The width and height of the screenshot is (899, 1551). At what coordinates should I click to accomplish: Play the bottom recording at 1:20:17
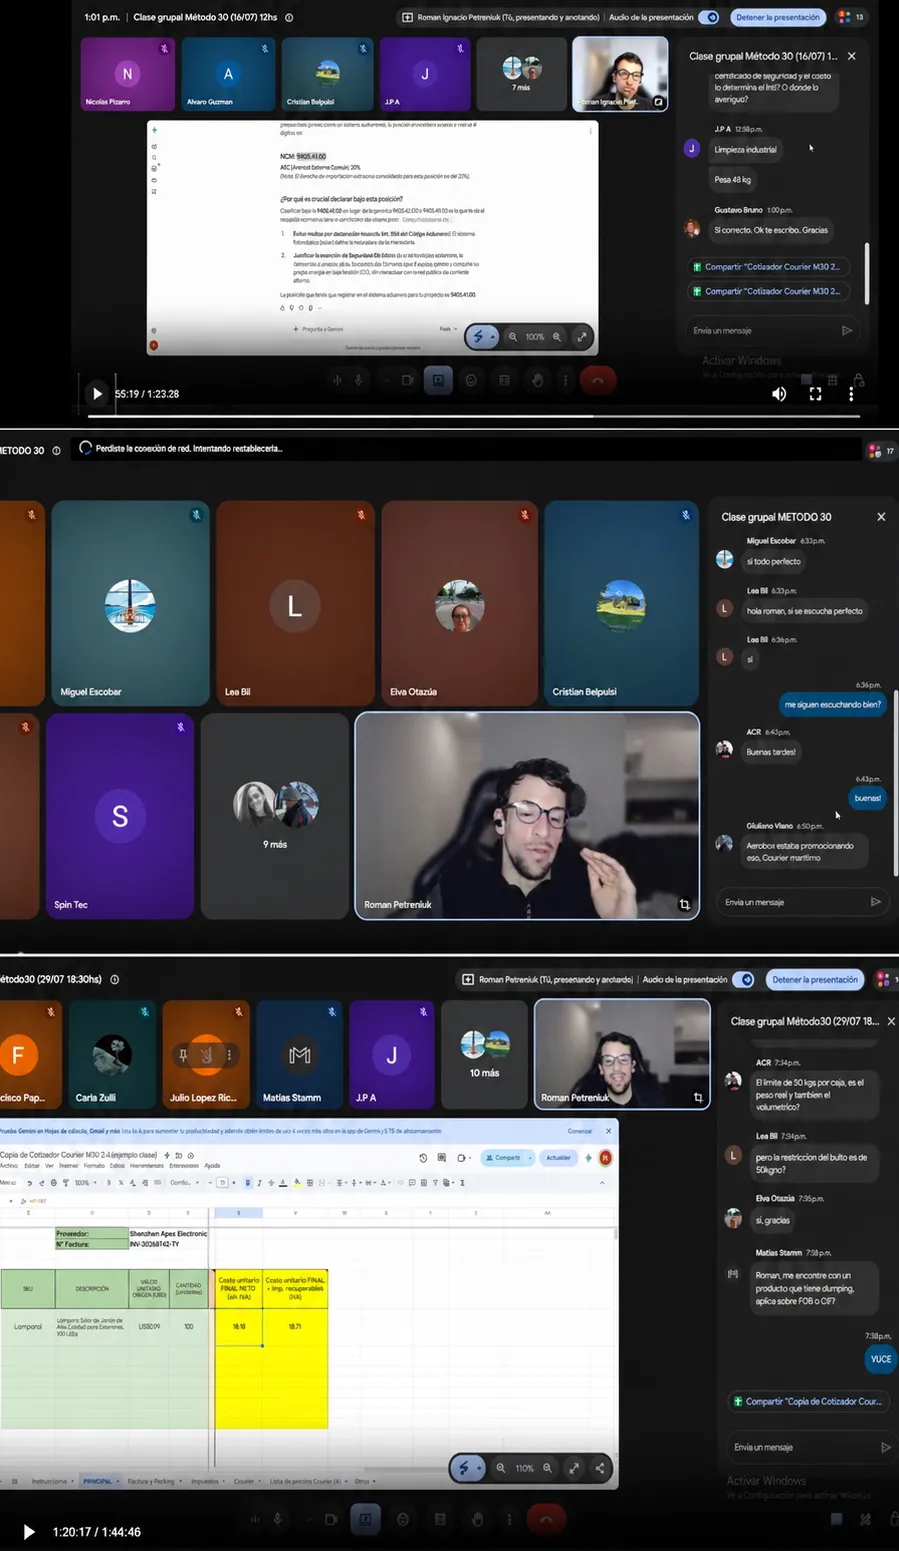point(29,1532)
